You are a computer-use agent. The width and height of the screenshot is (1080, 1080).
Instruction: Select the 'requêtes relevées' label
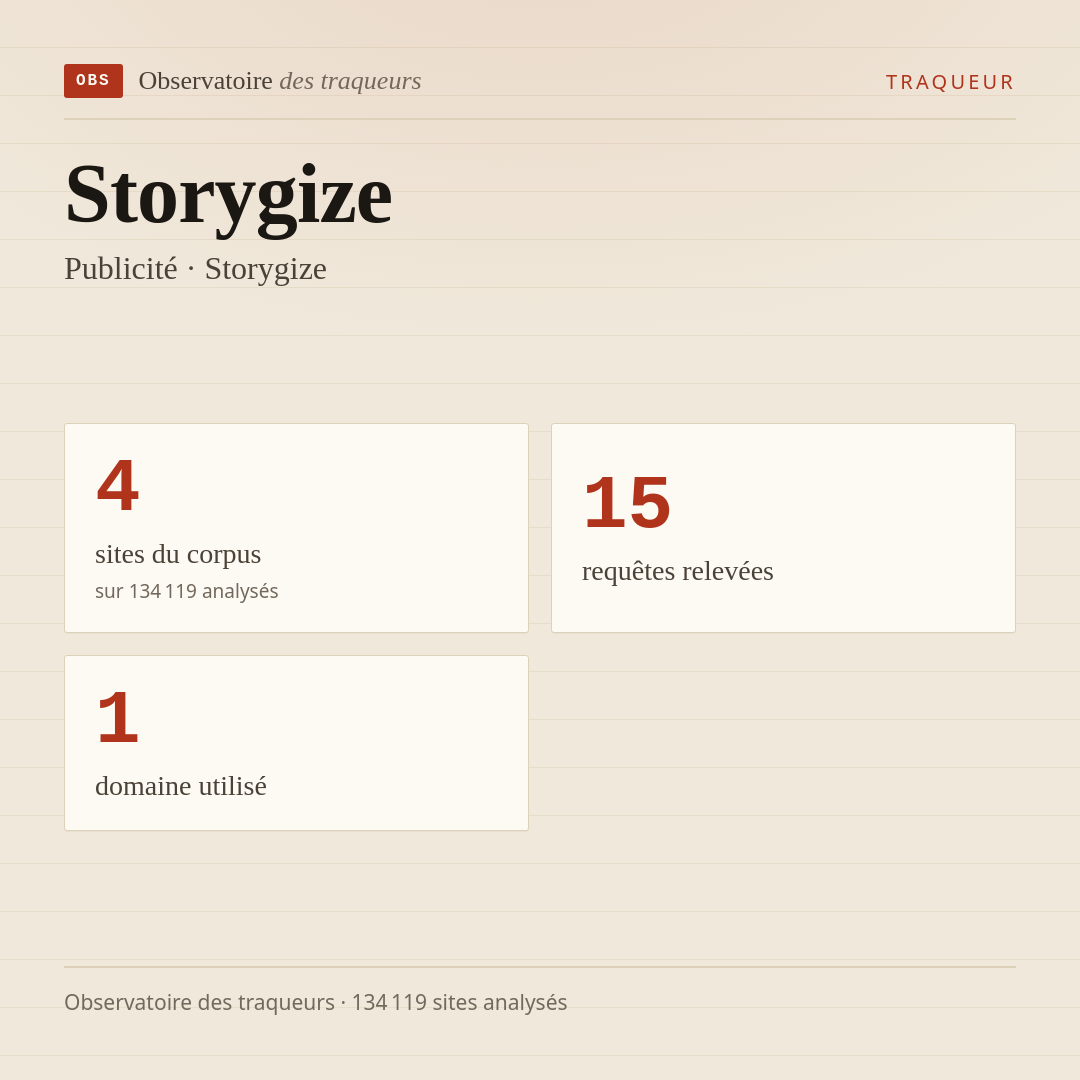pos(678,571)
